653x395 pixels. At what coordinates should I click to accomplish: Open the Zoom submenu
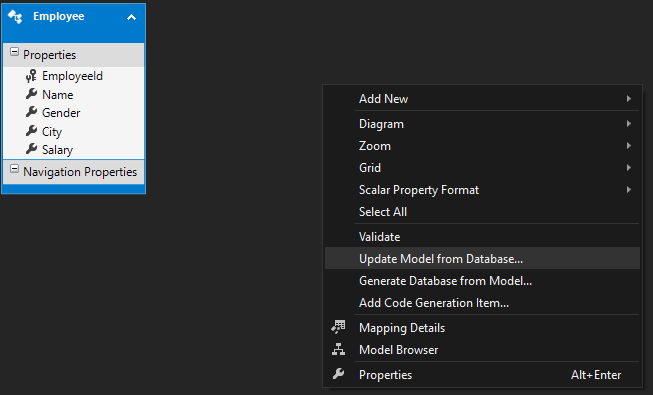[482, 146]
